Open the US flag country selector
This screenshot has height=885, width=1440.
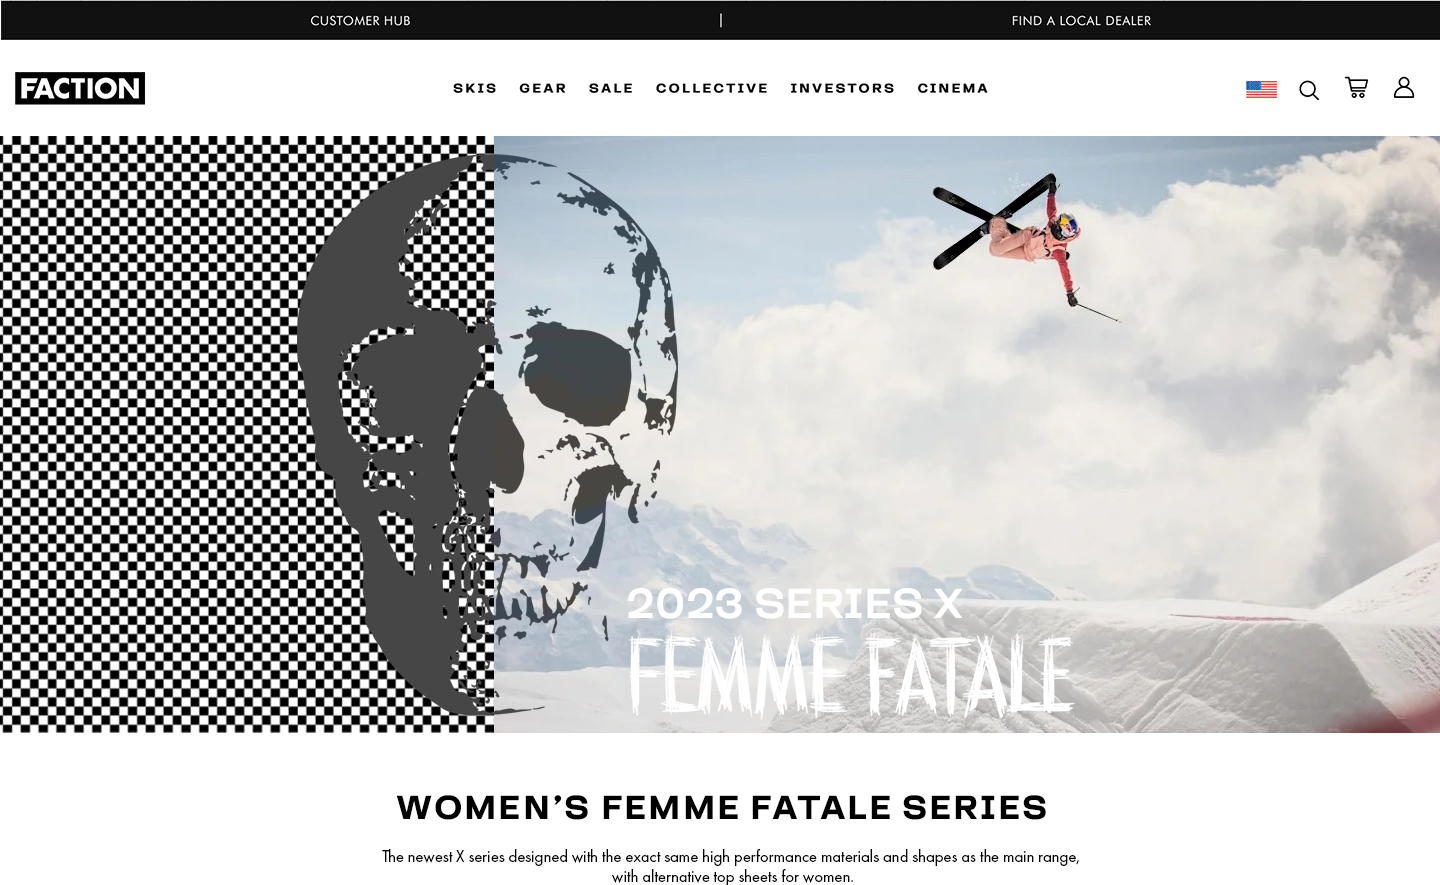(1261, 89)
